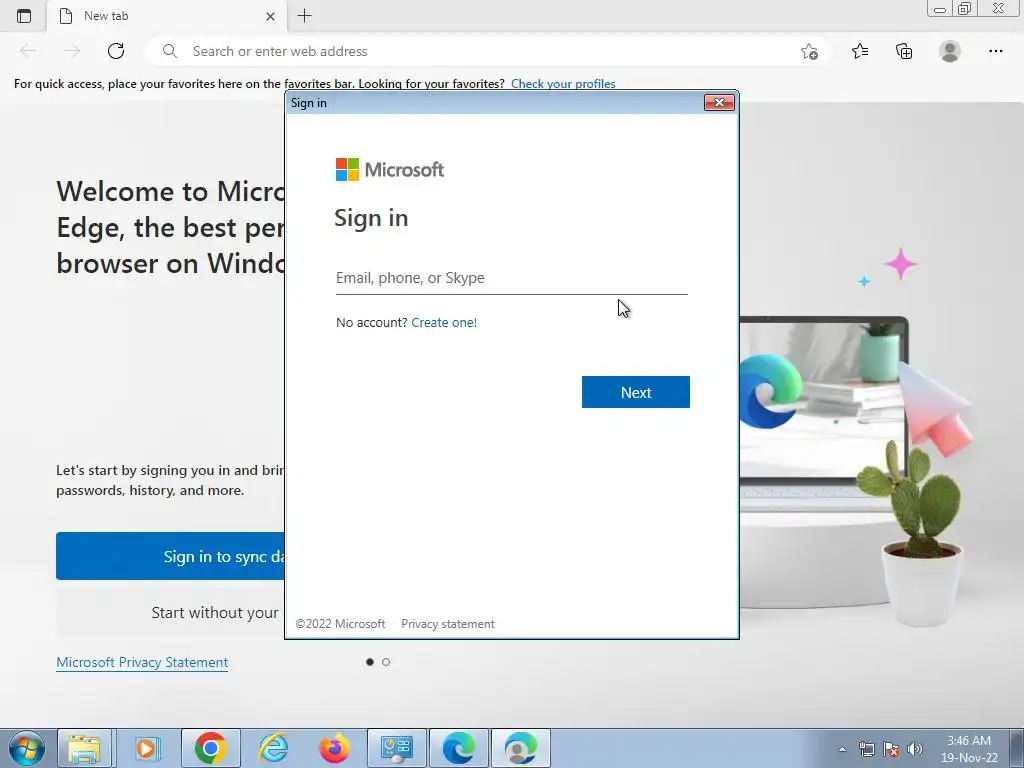Open the Collections icon

click(x=904, y=51)
